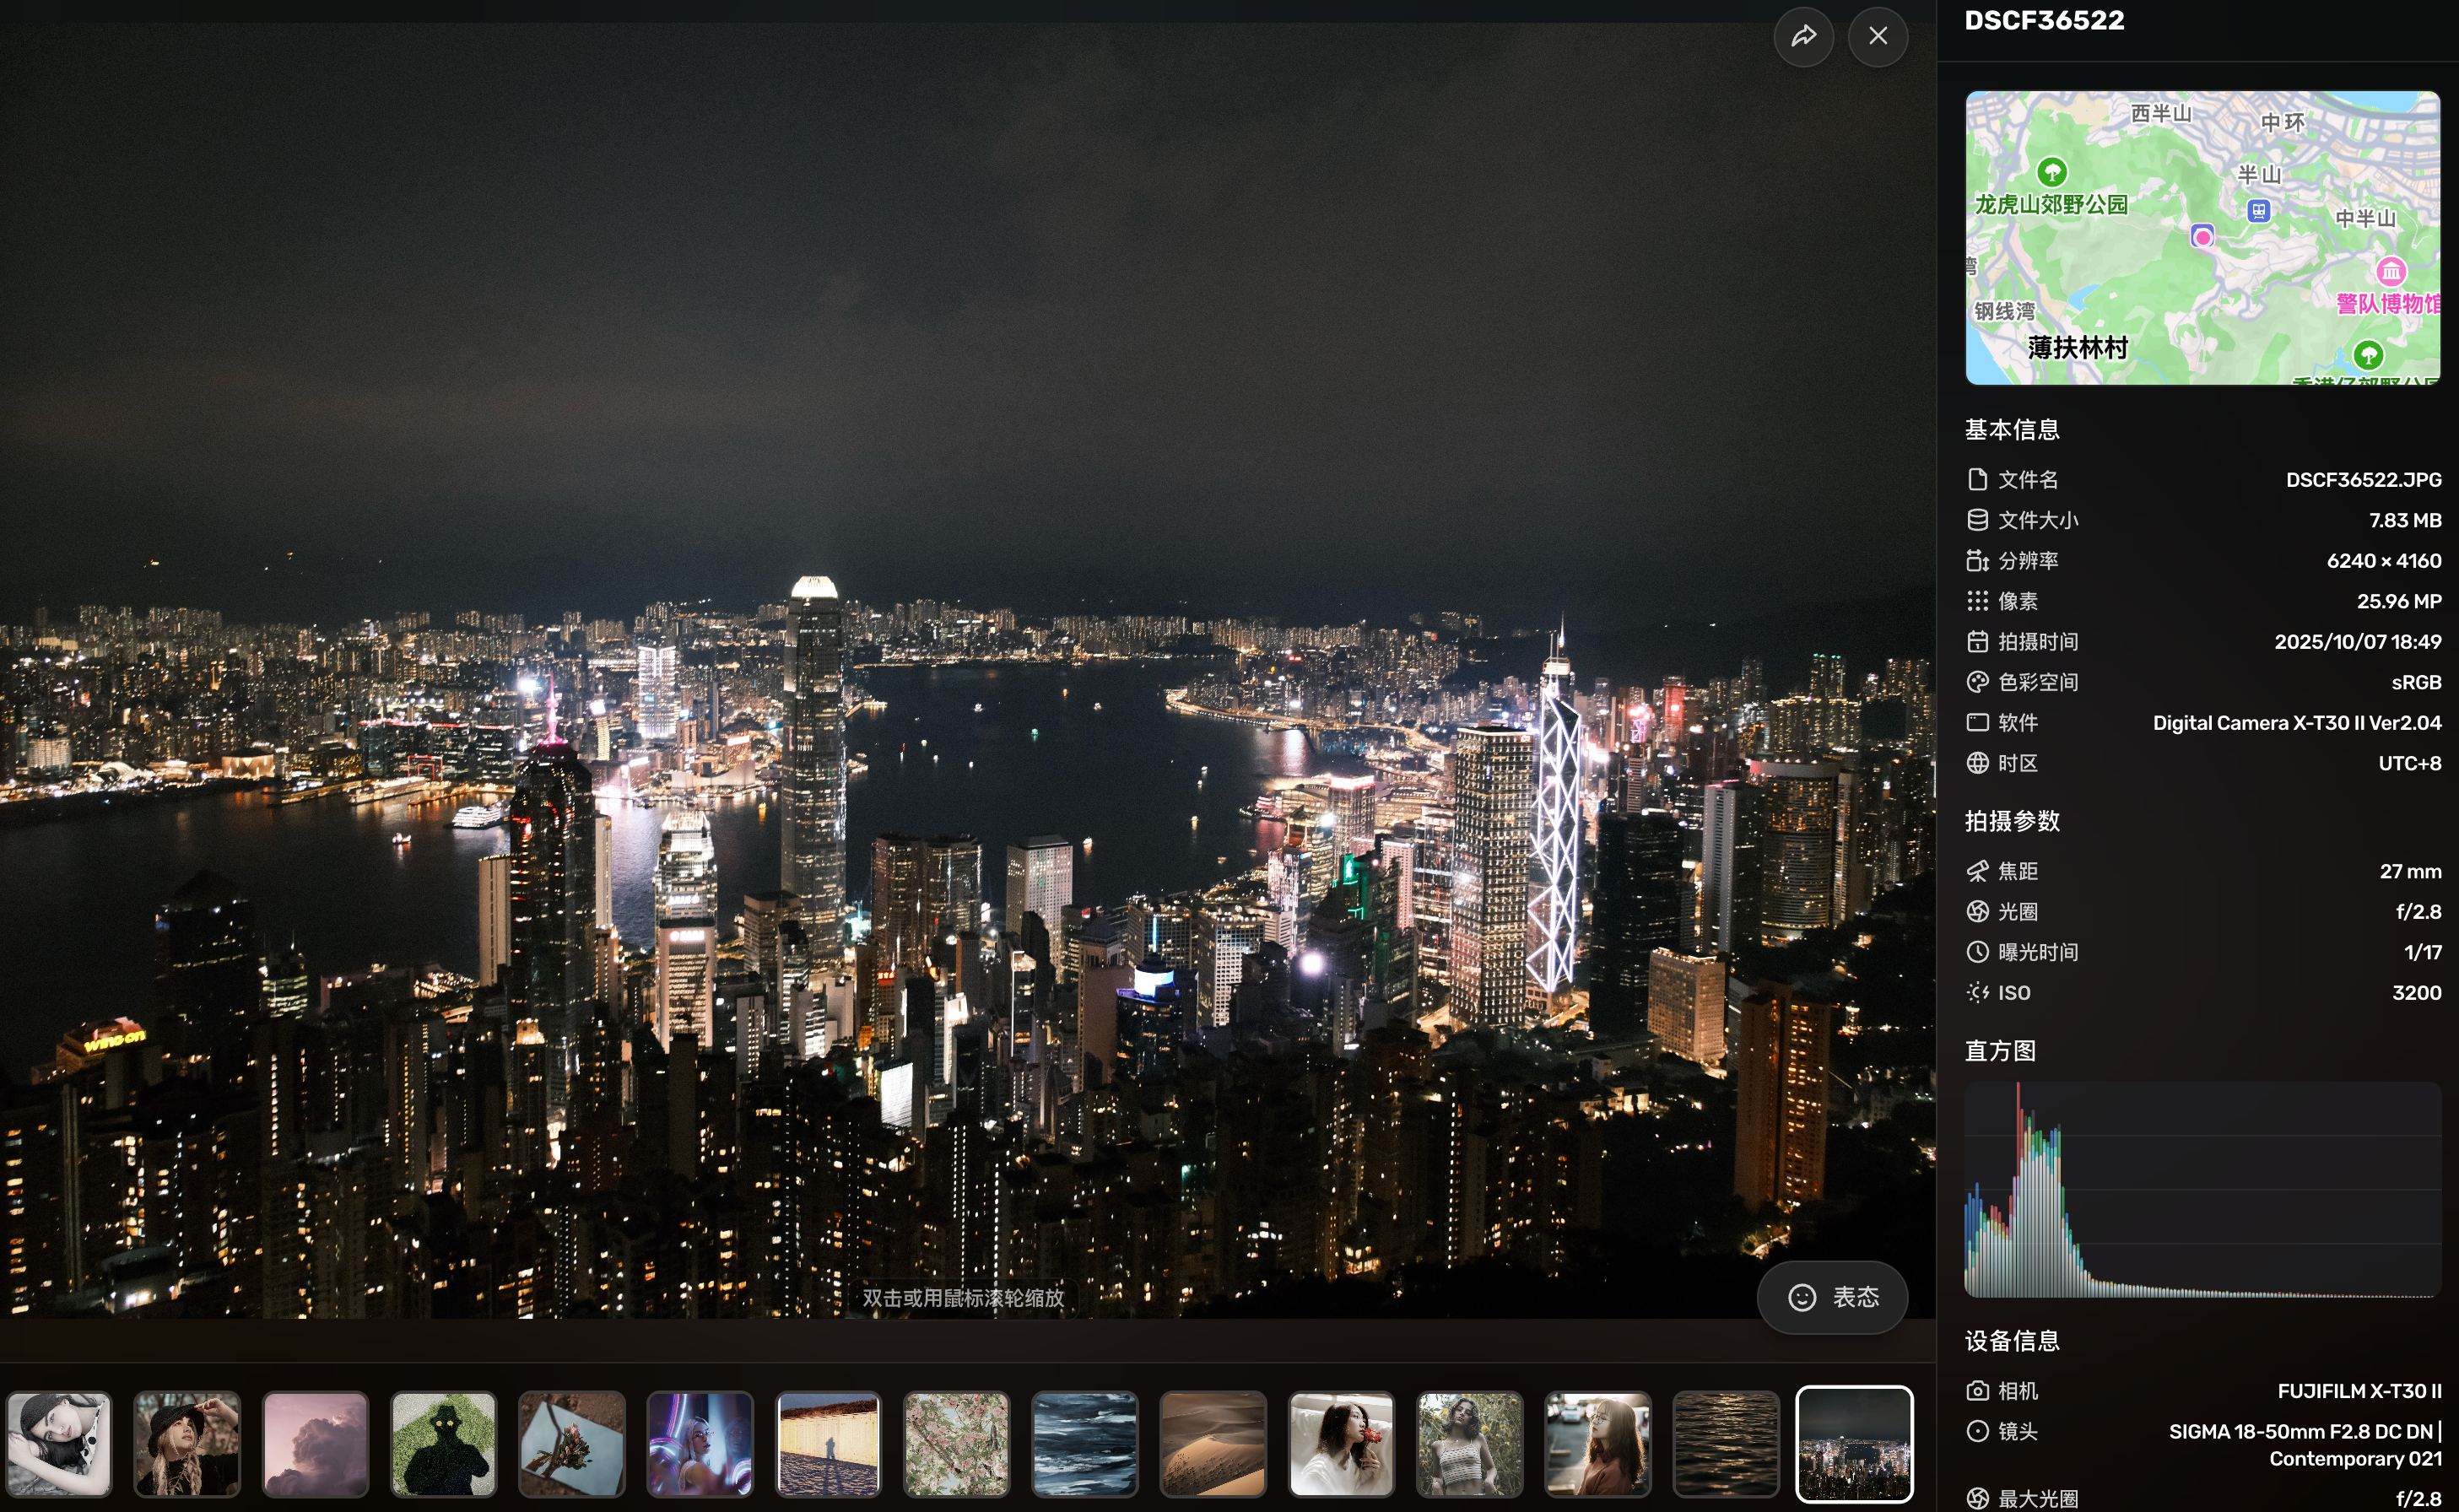Click the UTC+8 timezone value
The height and width of the screenshot is (1512, 2459).
click(x=2409, y=763)
